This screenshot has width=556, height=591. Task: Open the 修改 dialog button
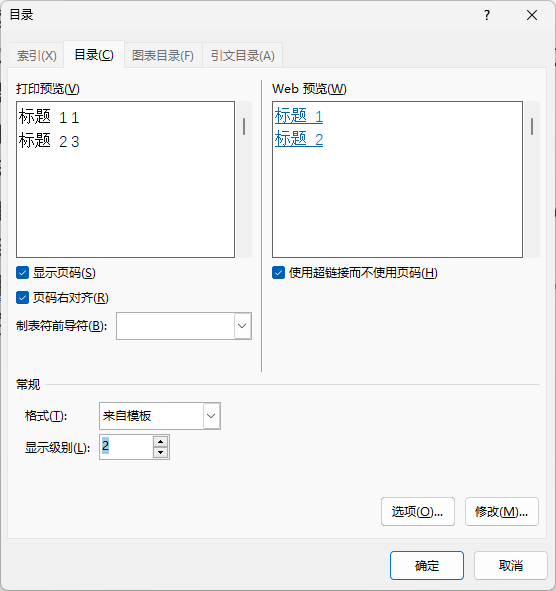502,511
